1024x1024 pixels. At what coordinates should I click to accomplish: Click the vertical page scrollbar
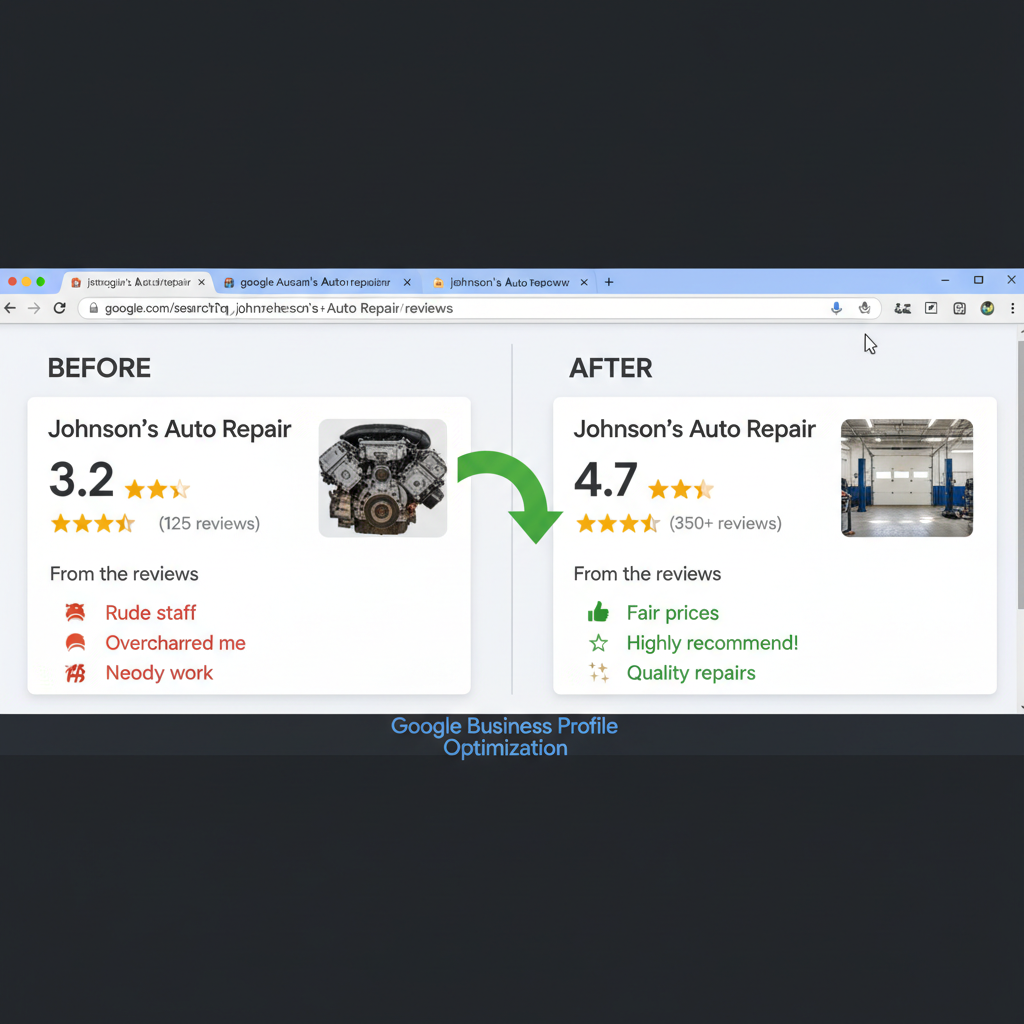(x=1020, y=473)
